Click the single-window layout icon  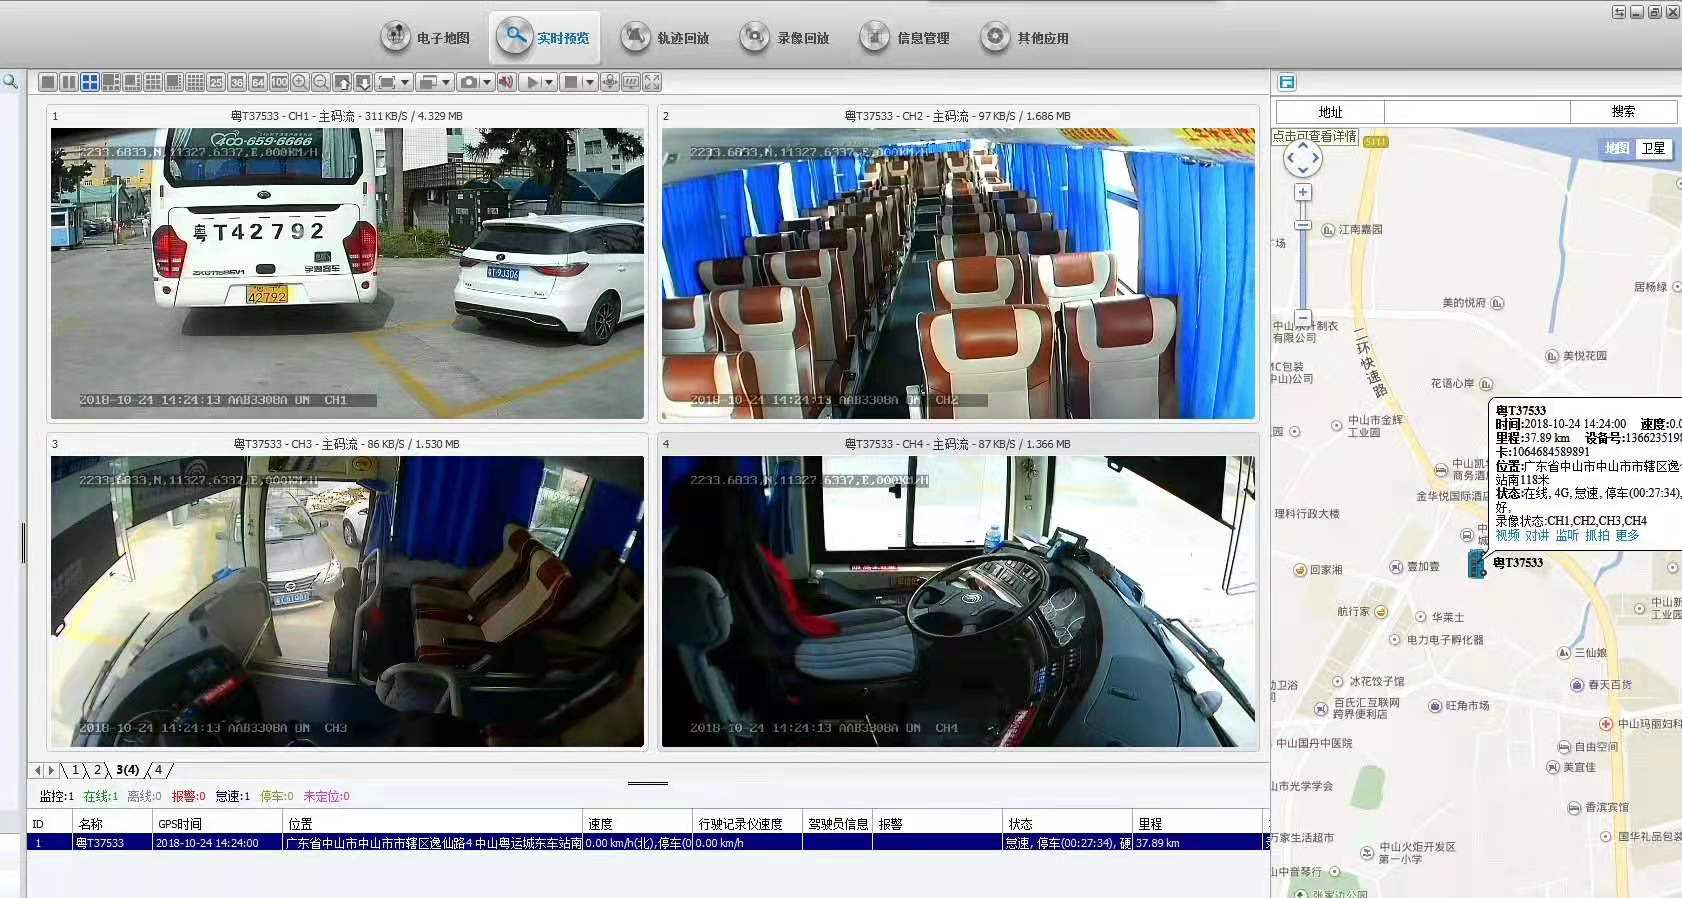(47, 82)
